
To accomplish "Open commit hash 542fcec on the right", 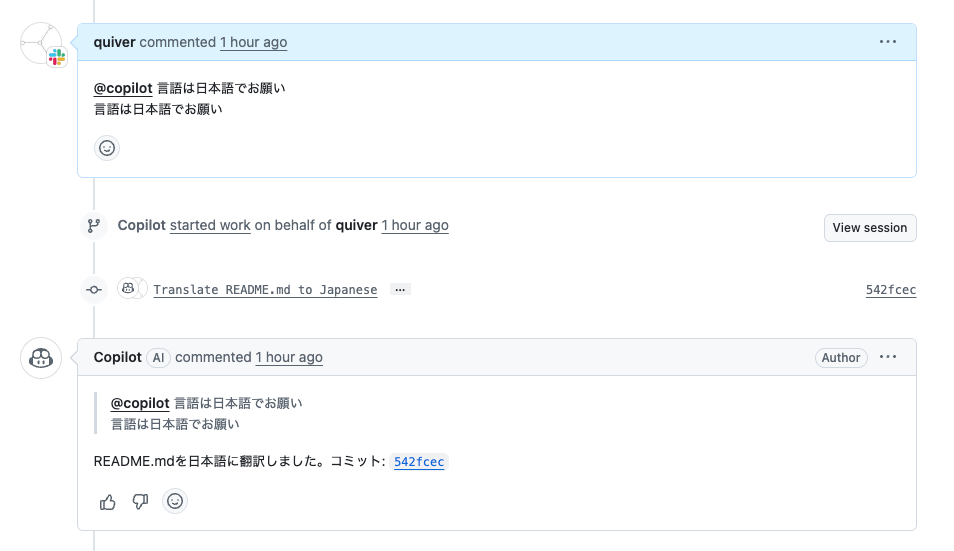I will [x=890, y=290].
